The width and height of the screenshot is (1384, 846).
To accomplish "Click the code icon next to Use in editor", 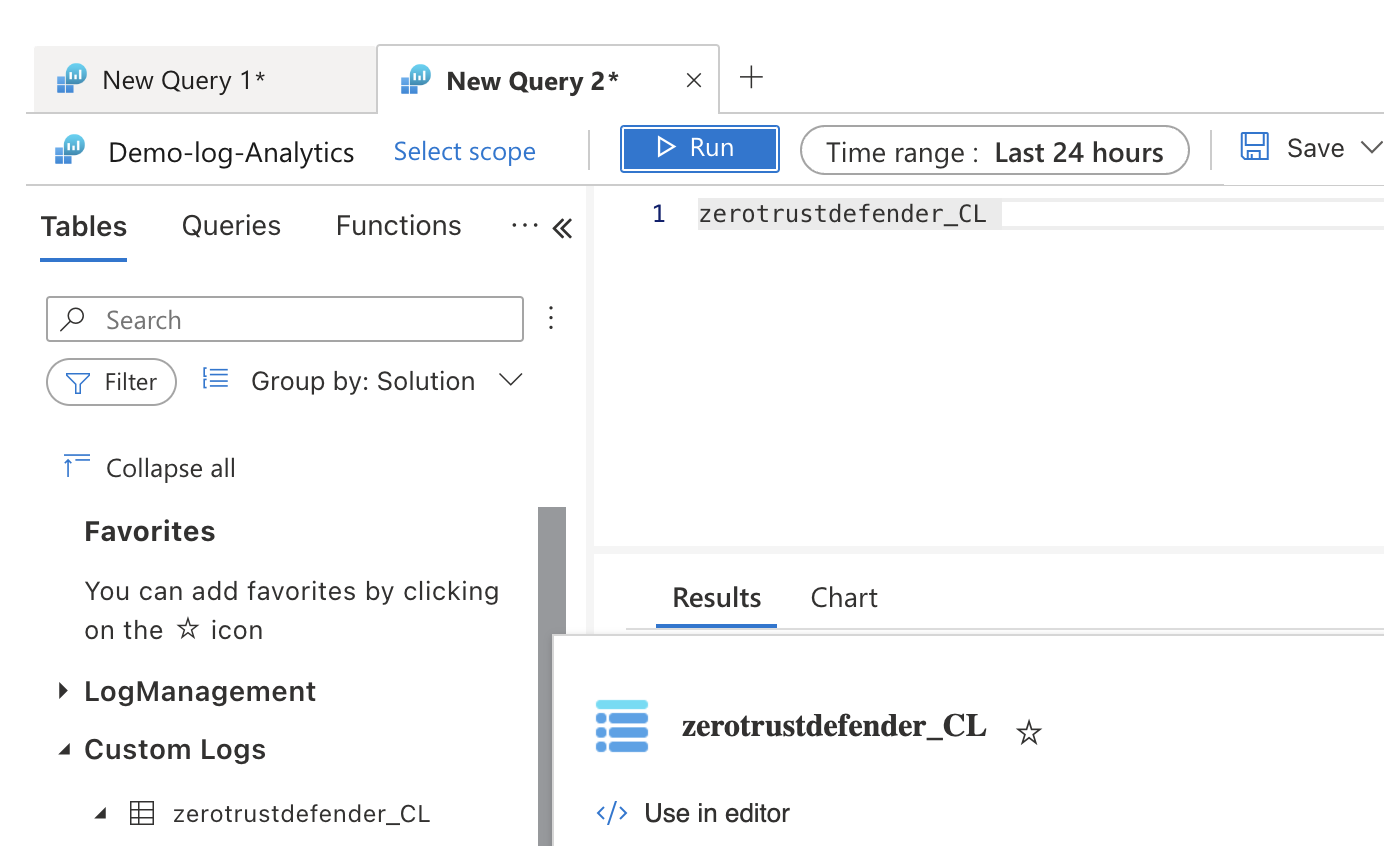I will click(x=611, y=813).
